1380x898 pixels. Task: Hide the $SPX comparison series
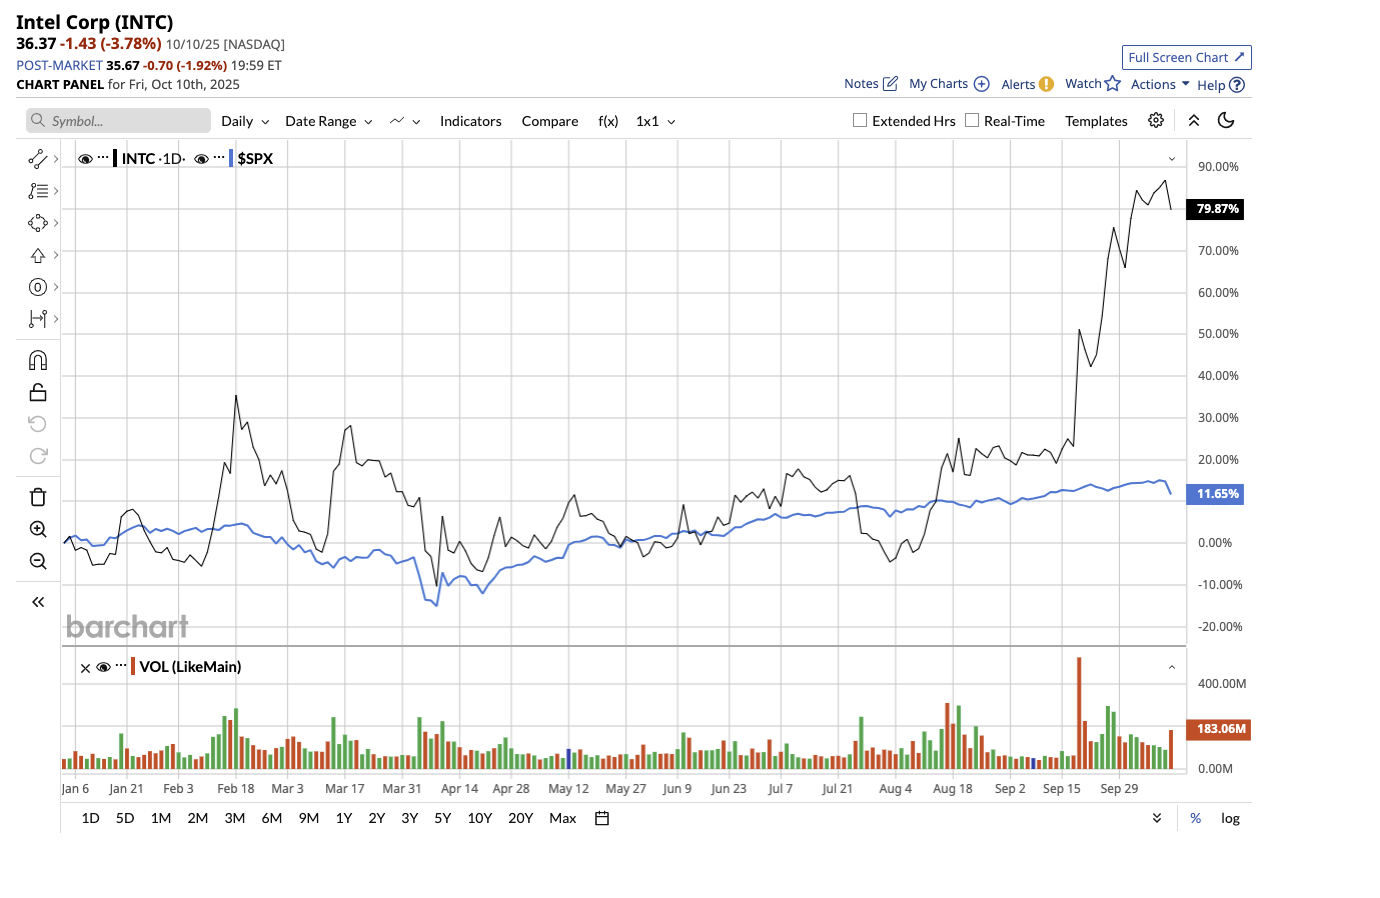pyautogui.click(x=201, y=159)
